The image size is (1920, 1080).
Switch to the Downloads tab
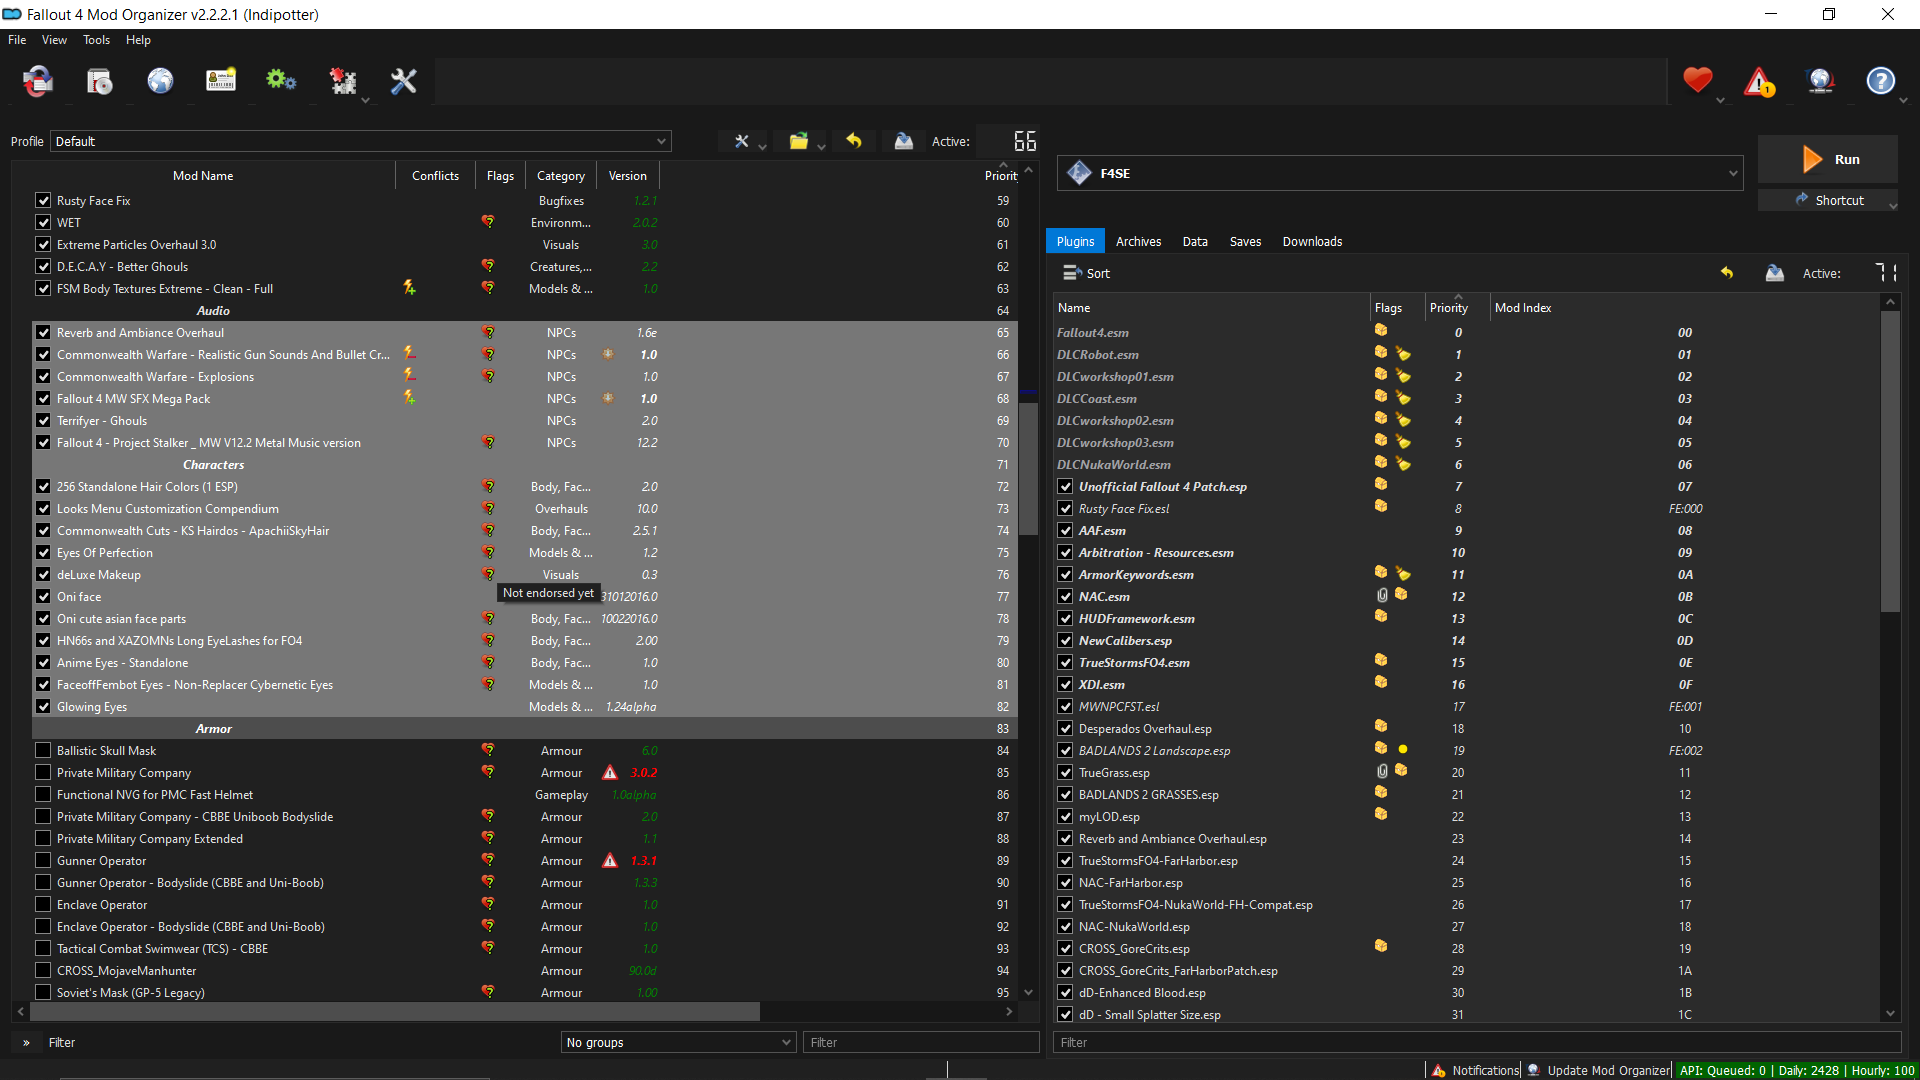1312,241
